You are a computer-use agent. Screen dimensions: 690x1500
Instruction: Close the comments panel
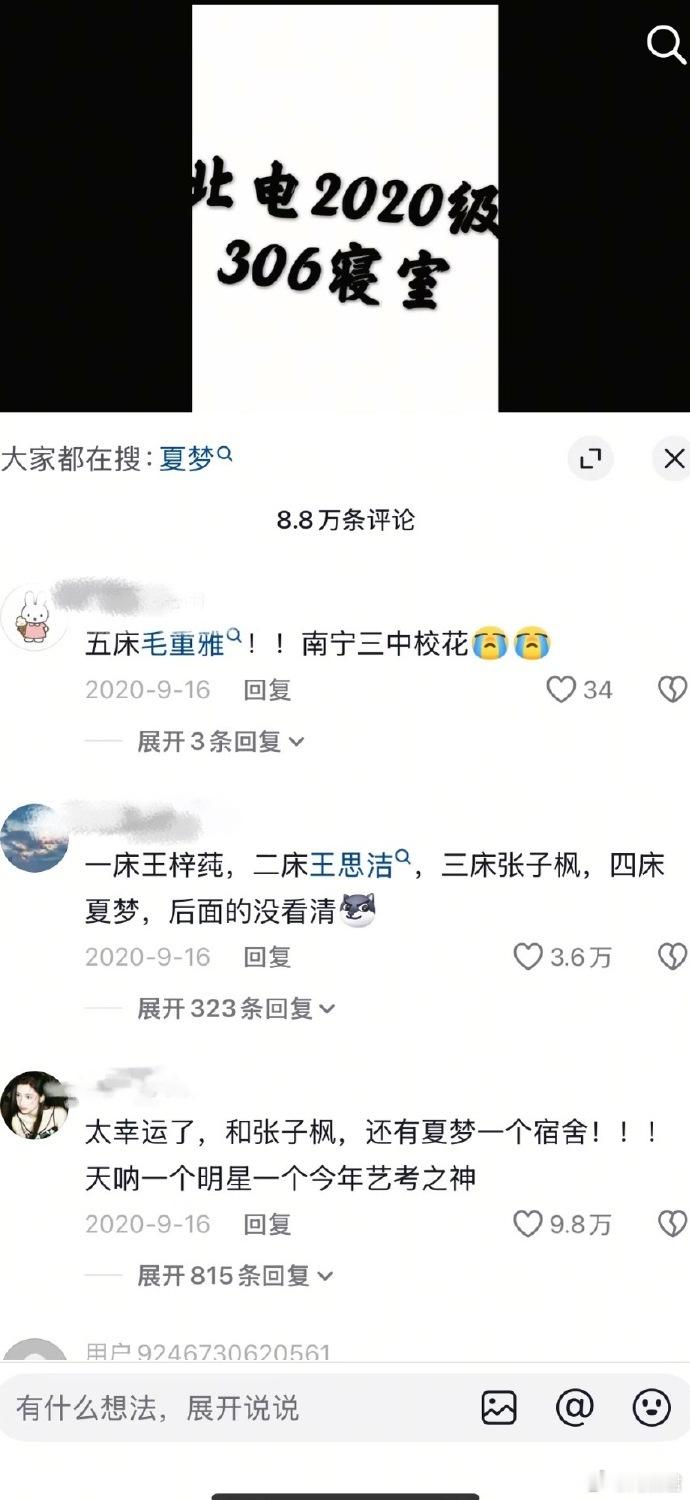click(674, 459)
